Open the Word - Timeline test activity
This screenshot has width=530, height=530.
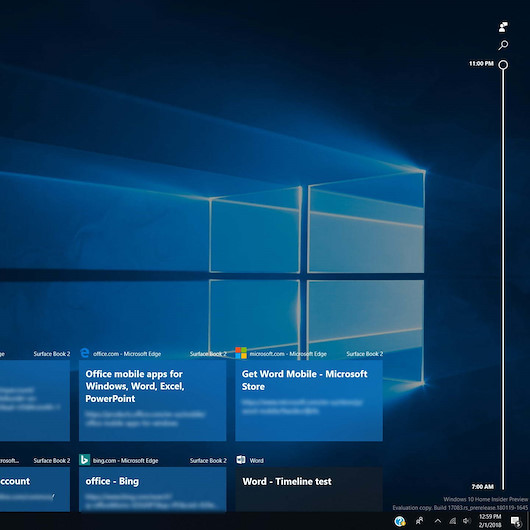(x=309, y=489)
